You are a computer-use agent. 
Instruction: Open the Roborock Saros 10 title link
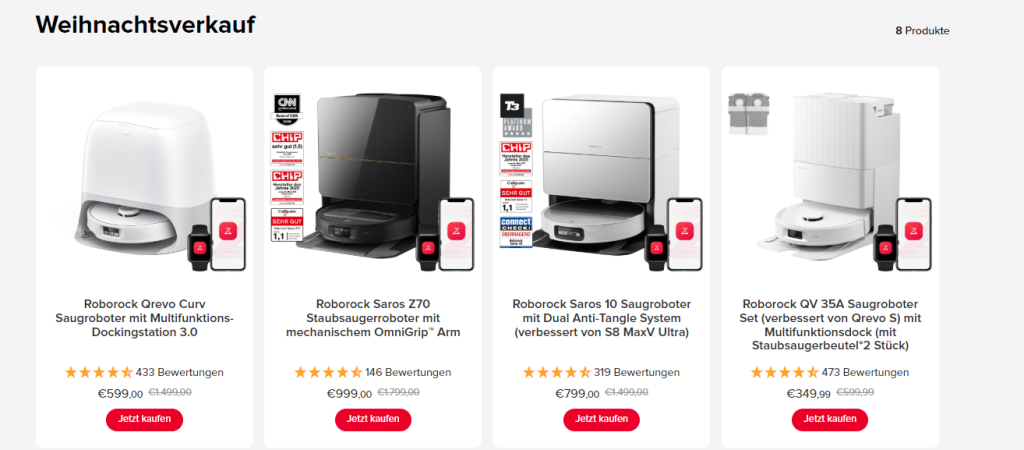point(601,318)
